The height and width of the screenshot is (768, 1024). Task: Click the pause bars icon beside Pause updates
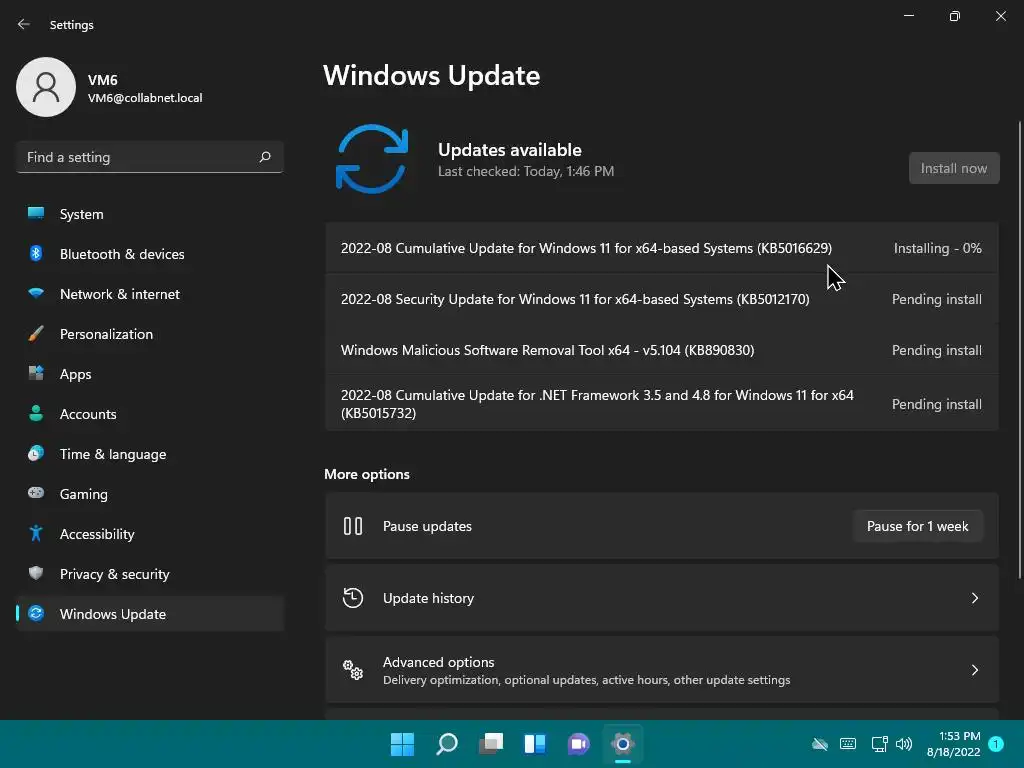coord(353,526)
